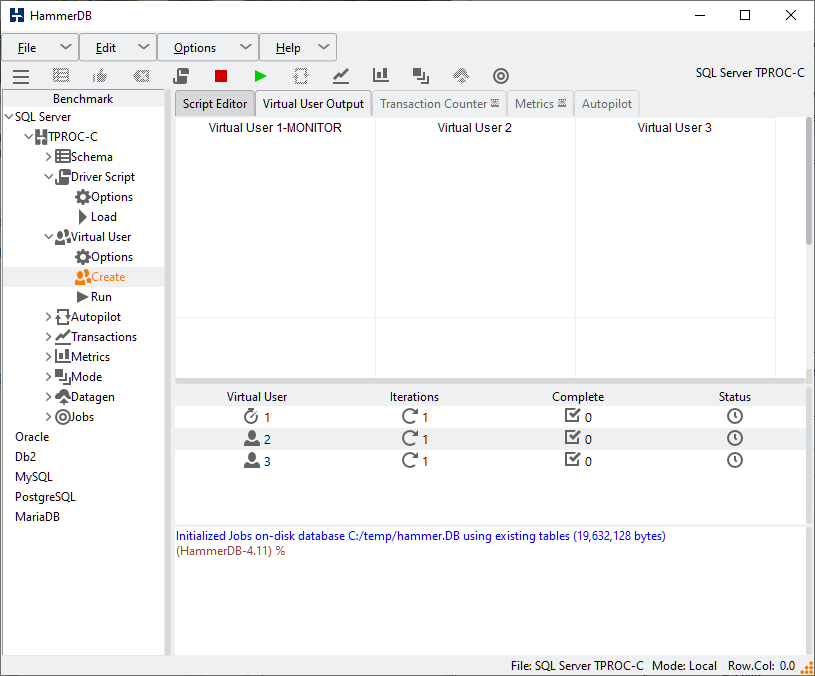This screenshot has width=815, height=676.
Task: Click the Autopilot icon in tree
Action: tap(63, 317)
